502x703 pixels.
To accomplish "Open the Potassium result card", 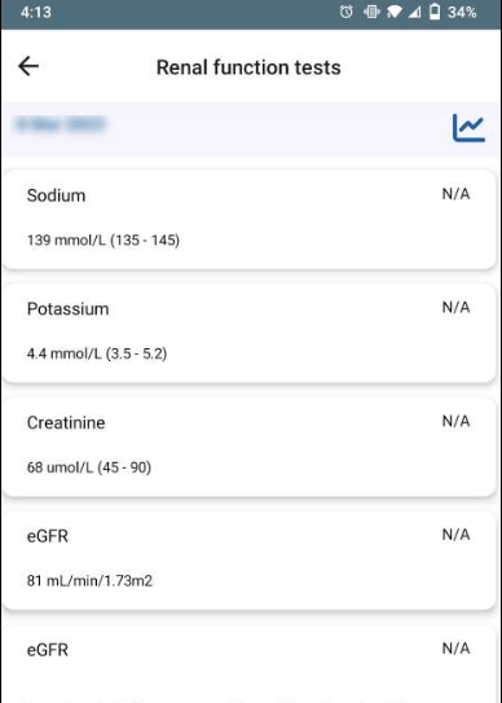I will (x=250, y=333).
